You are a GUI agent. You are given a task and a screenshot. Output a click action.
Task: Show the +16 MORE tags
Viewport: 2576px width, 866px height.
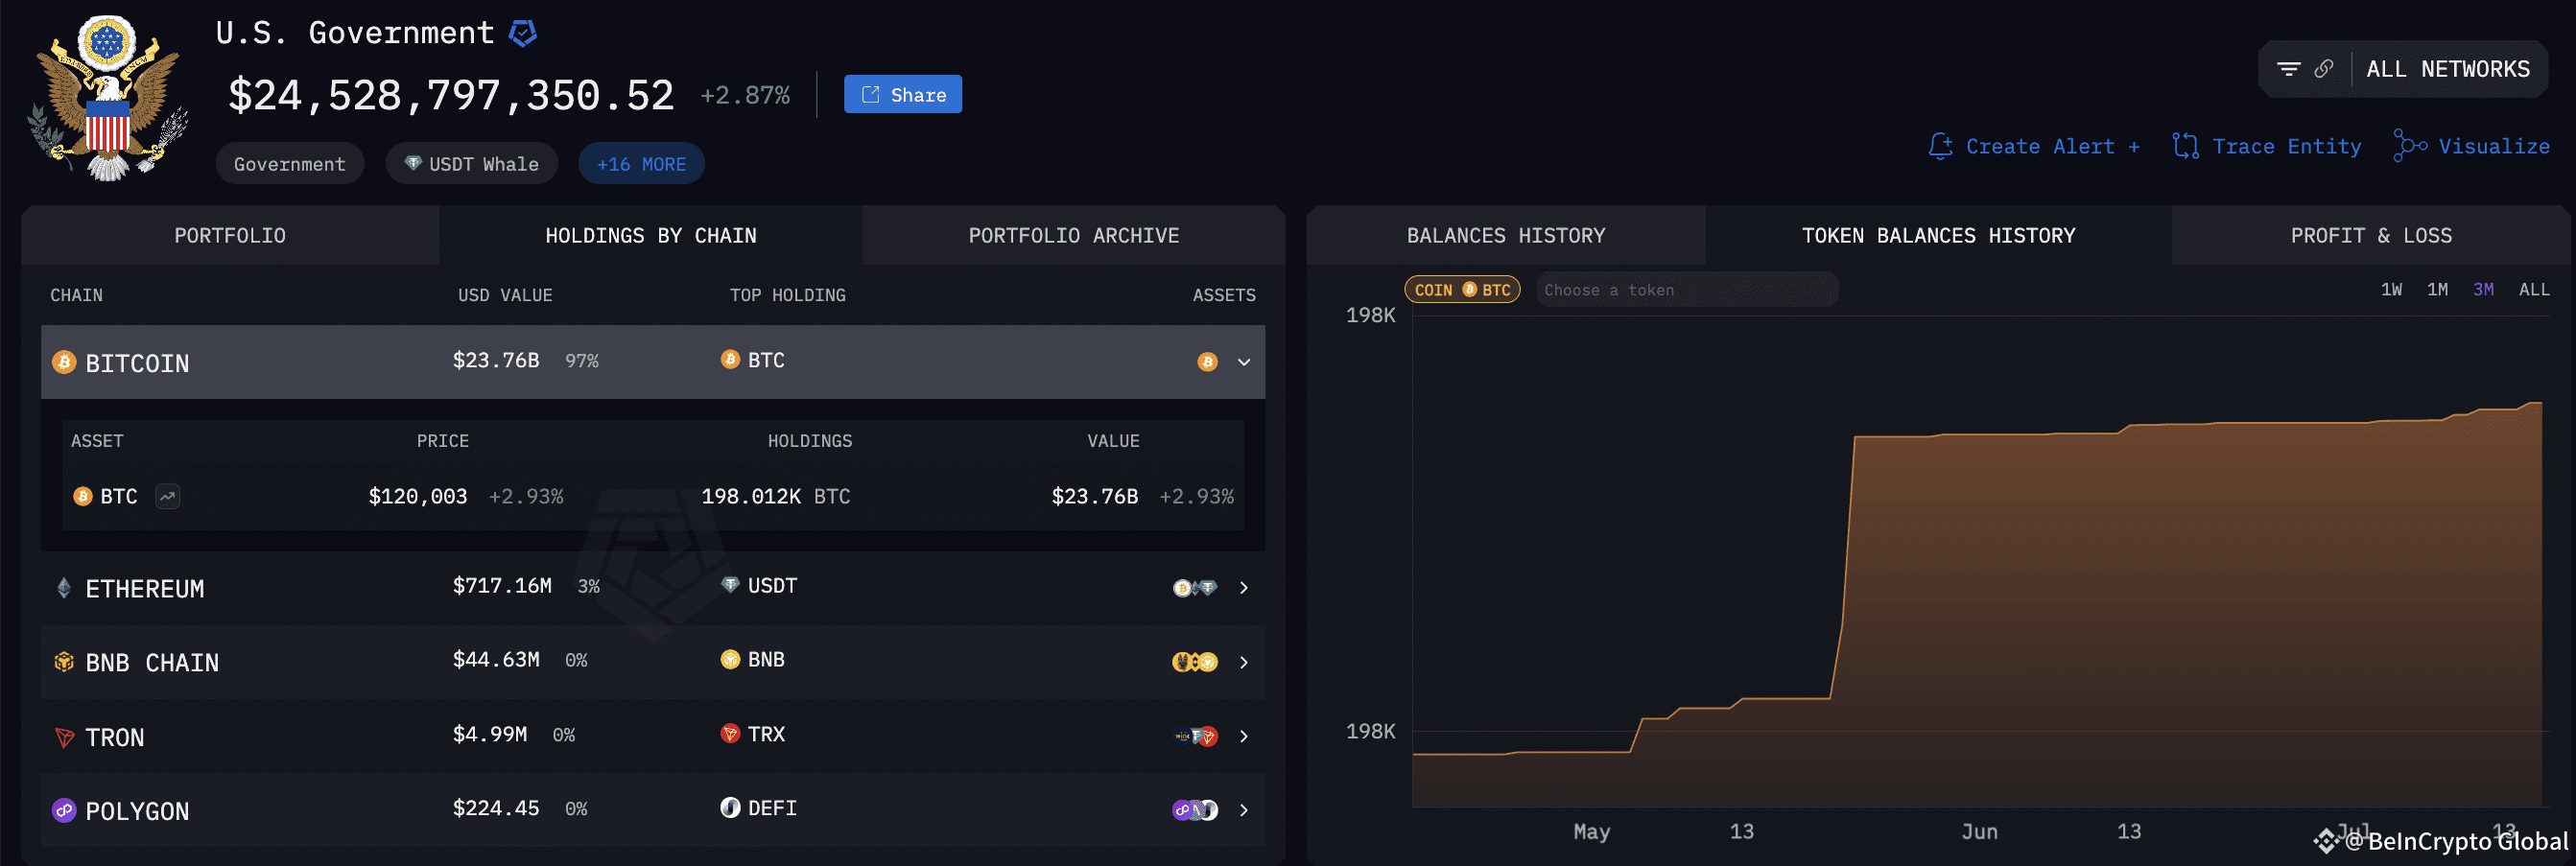click(641, 163)
